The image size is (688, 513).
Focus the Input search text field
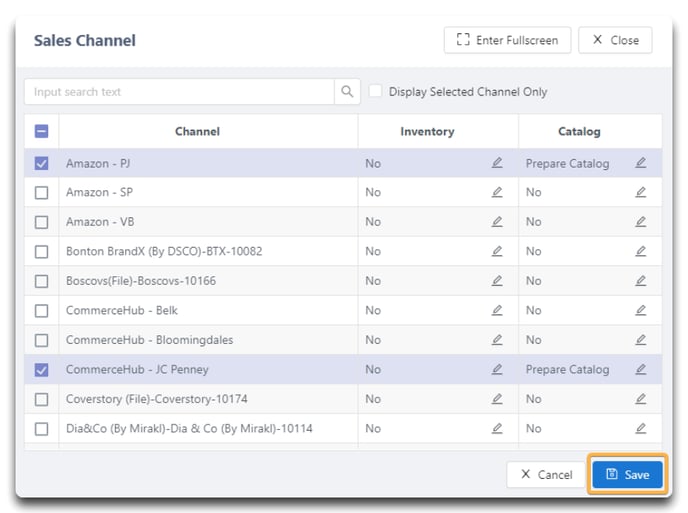(x=179, y=92)
